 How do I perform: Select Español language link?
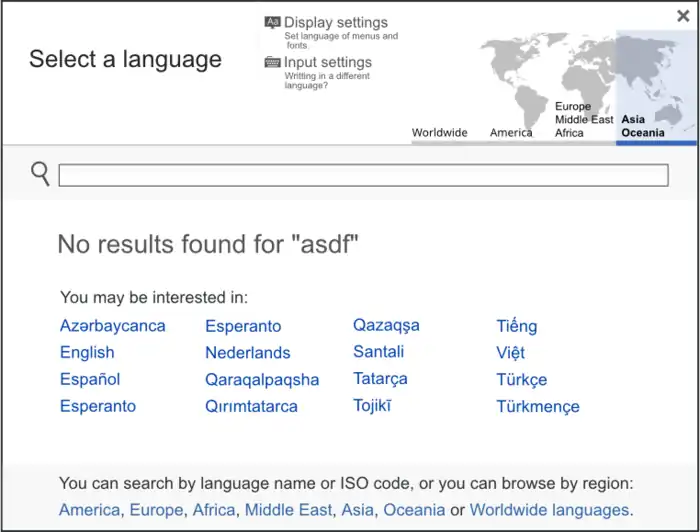pos(90,379)
